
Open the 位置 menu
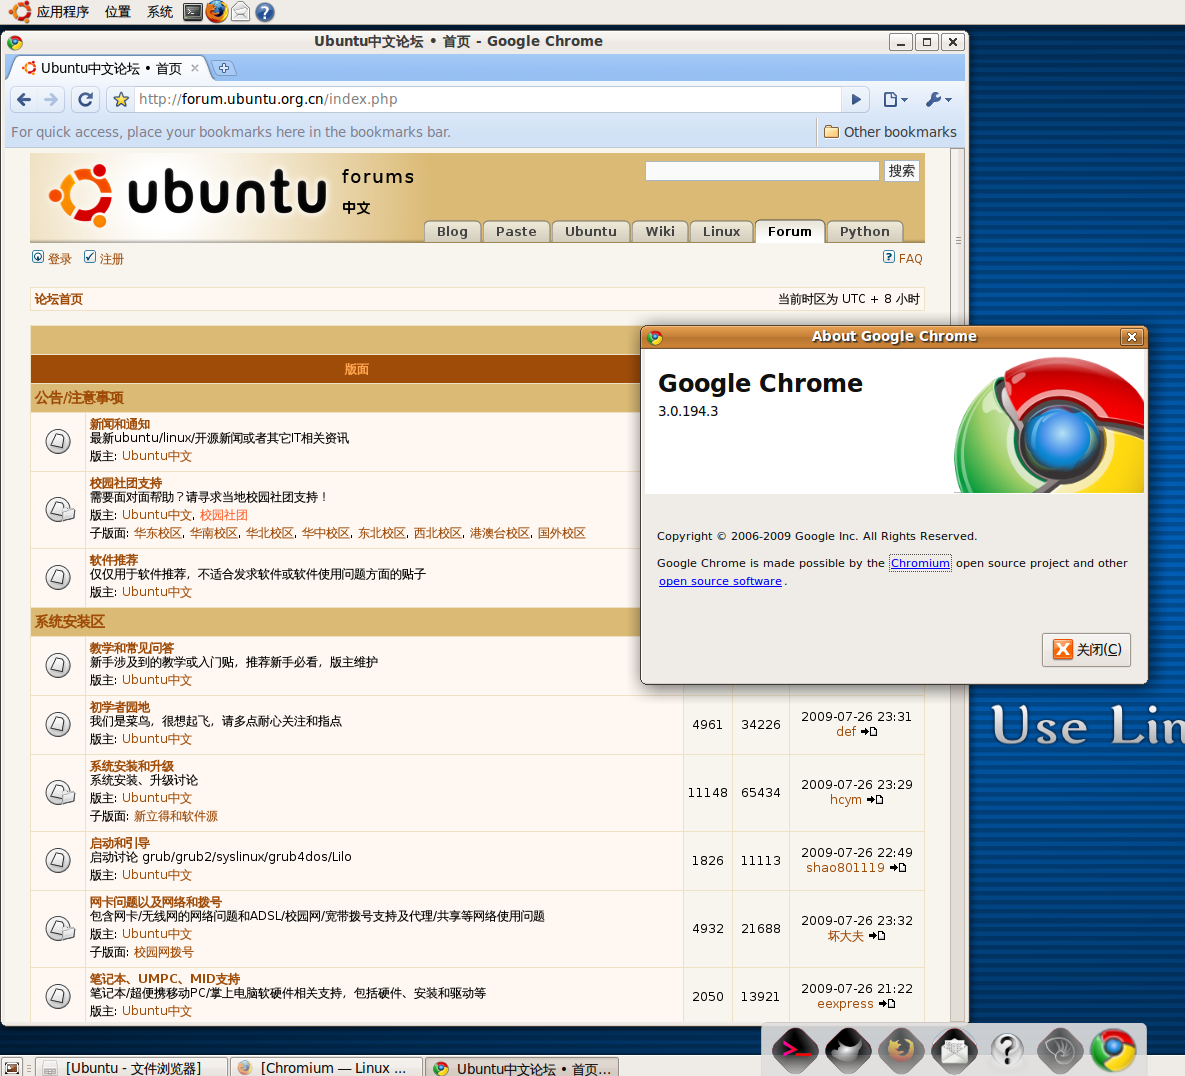pyautogui.click(x=117, y=12)
